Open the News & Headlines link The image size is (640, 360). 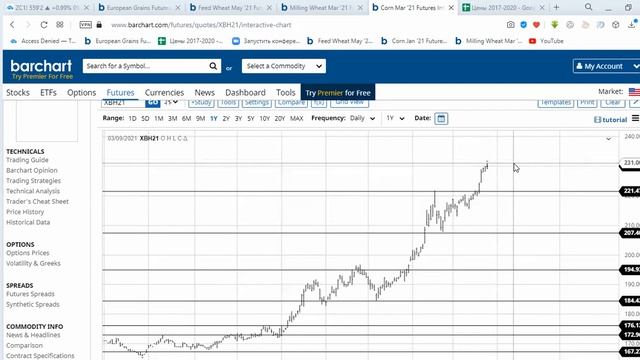coord(33,335)
